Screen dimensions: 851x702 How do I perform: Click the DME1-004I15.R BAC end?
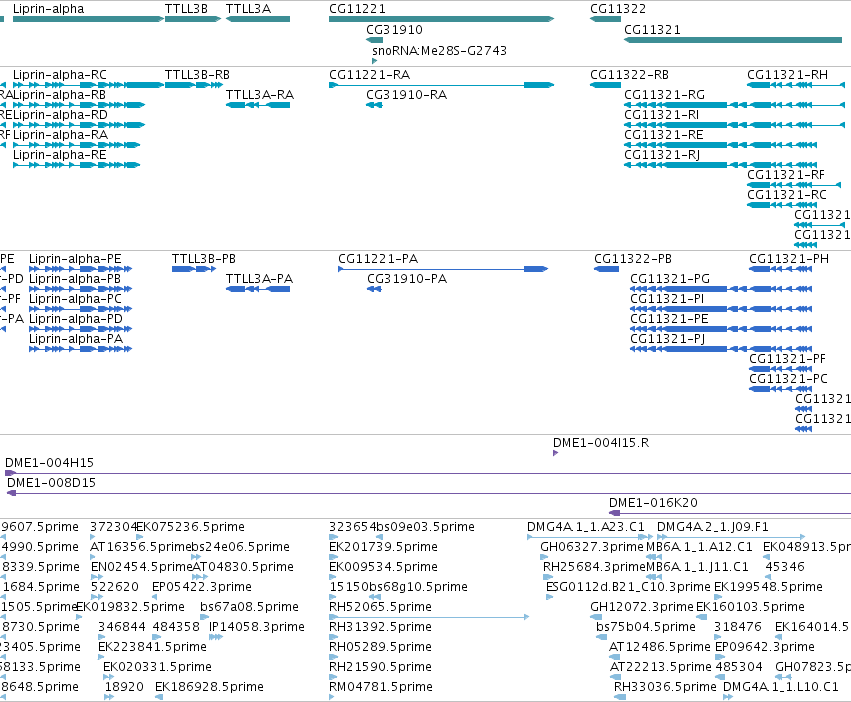click(x=555, y=453)
